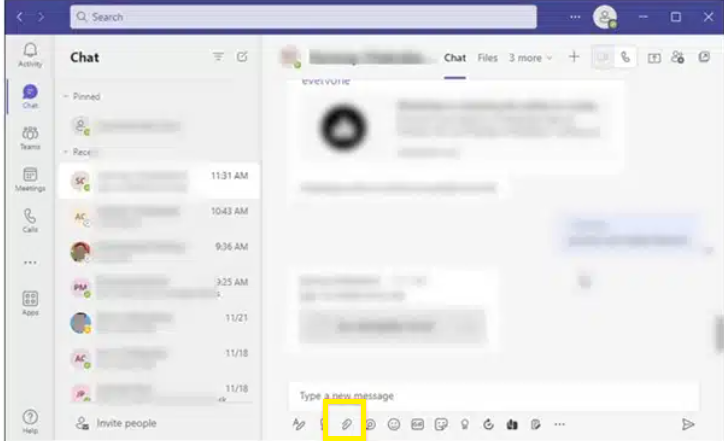Start an audio call with phone icon

click(626, 58)
